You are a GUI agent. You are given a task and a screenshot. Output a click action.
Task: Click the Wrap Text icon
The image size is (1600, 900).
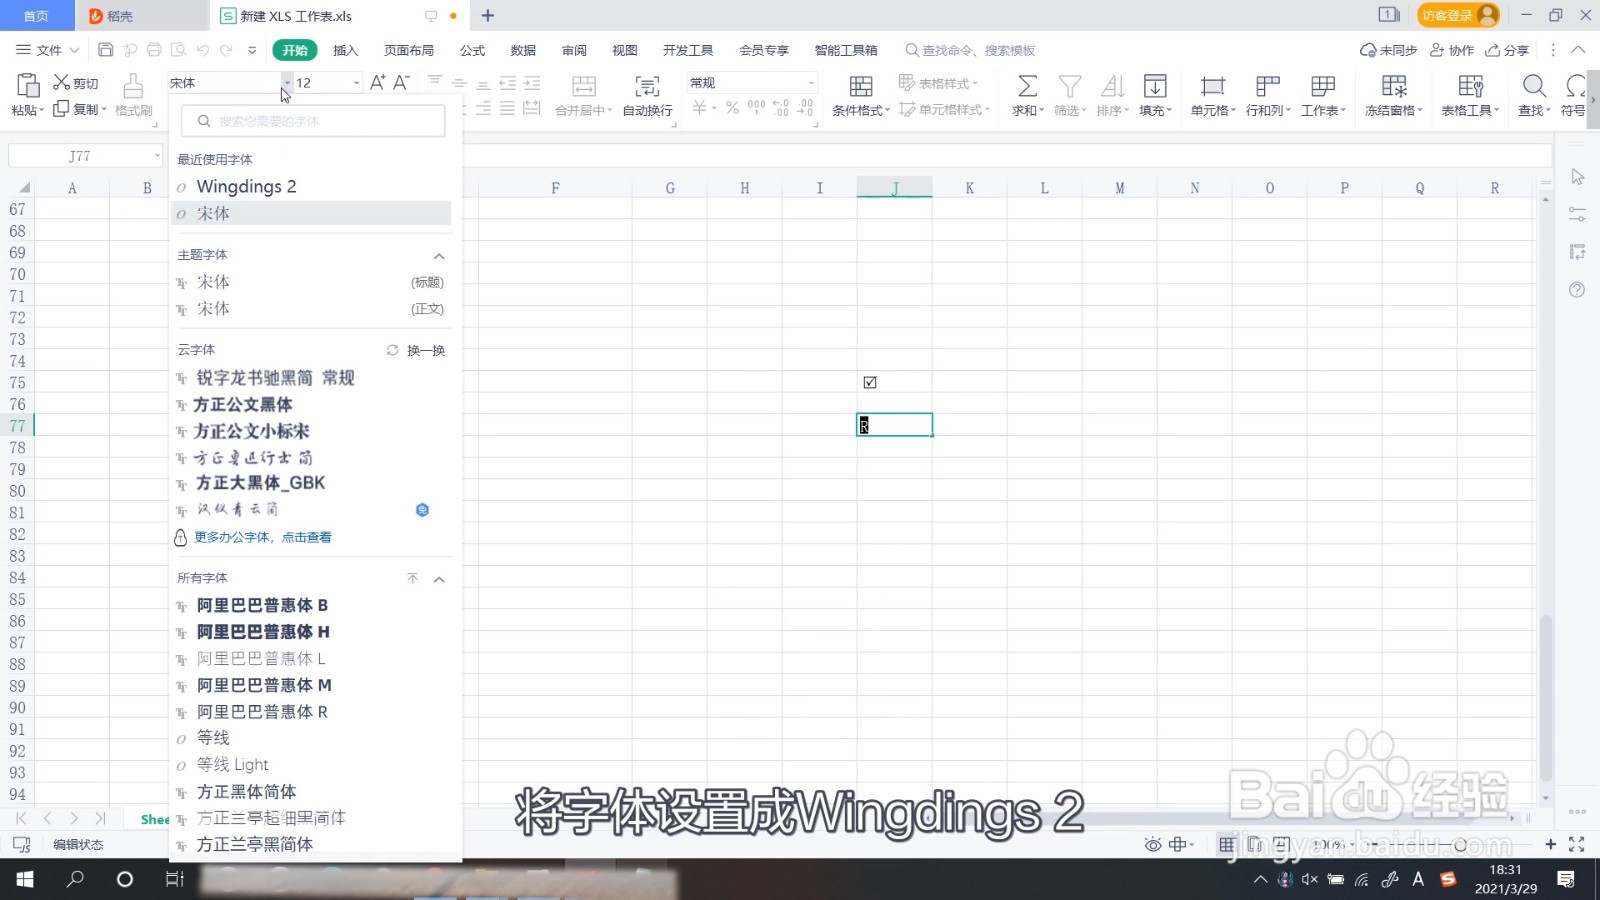point(647,86)
